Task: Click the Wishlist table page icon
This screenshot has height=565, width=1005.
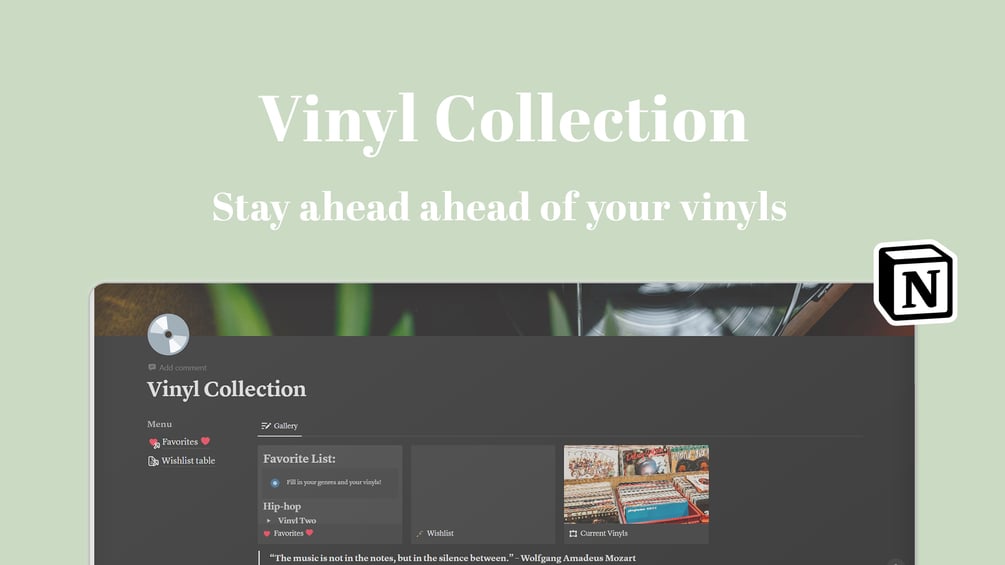Action: tap(153, 461)
